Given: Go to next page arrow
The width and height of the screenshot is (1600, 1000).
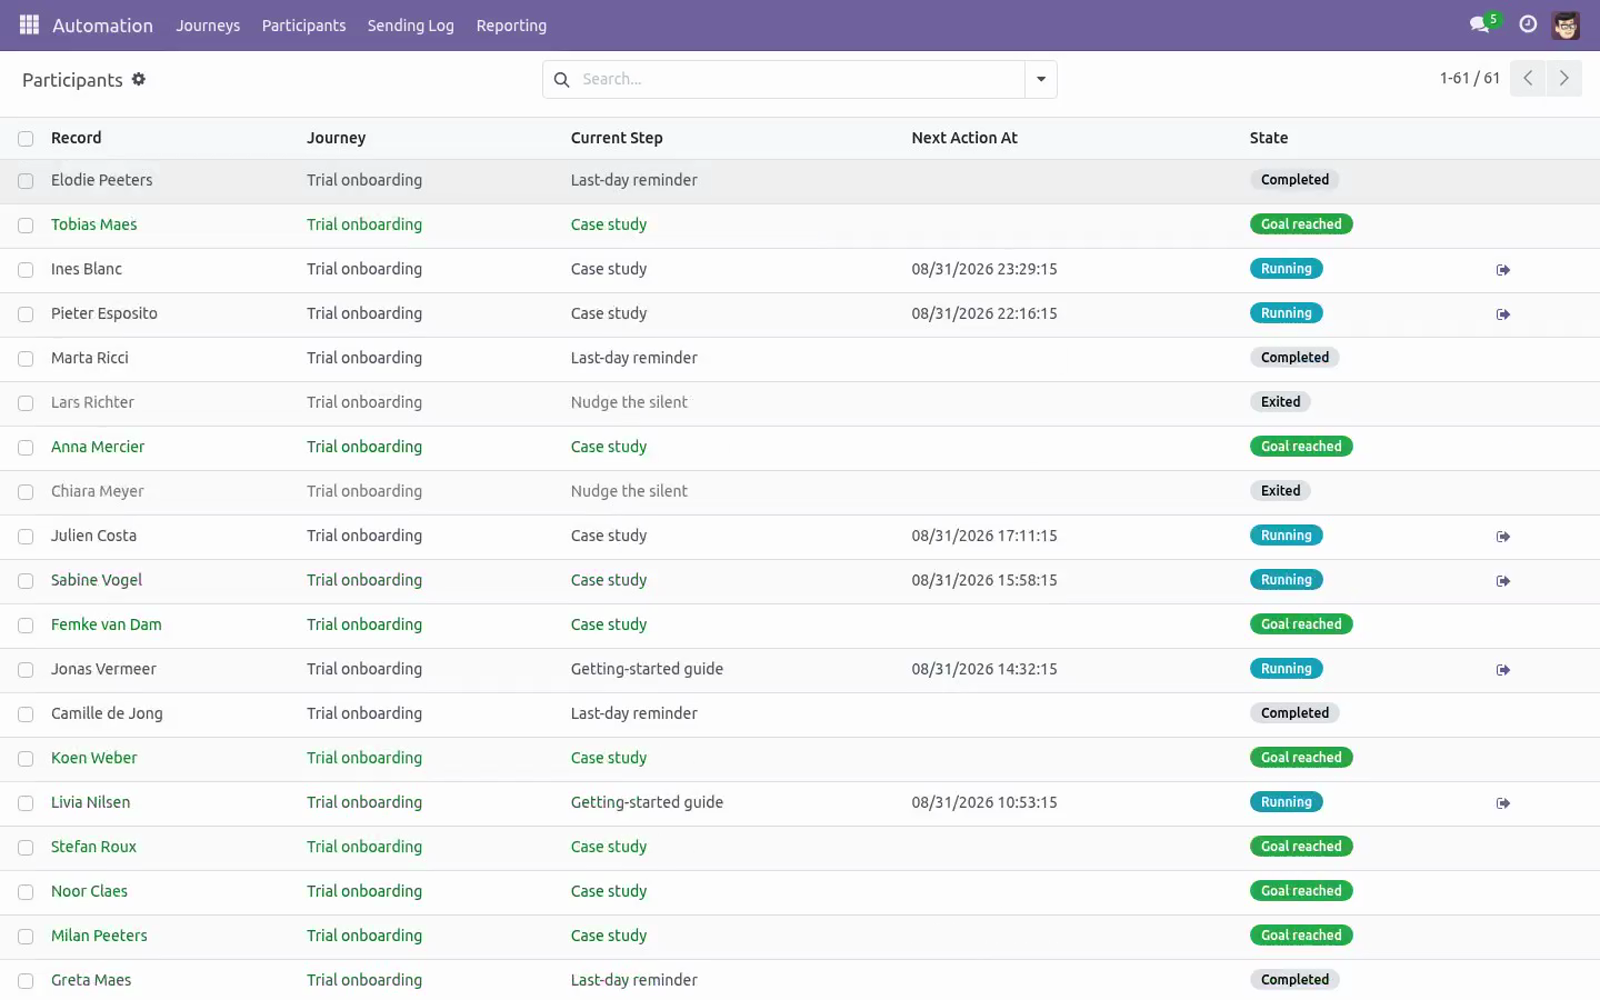Looking at the screenshot, I should point(1564,78).
